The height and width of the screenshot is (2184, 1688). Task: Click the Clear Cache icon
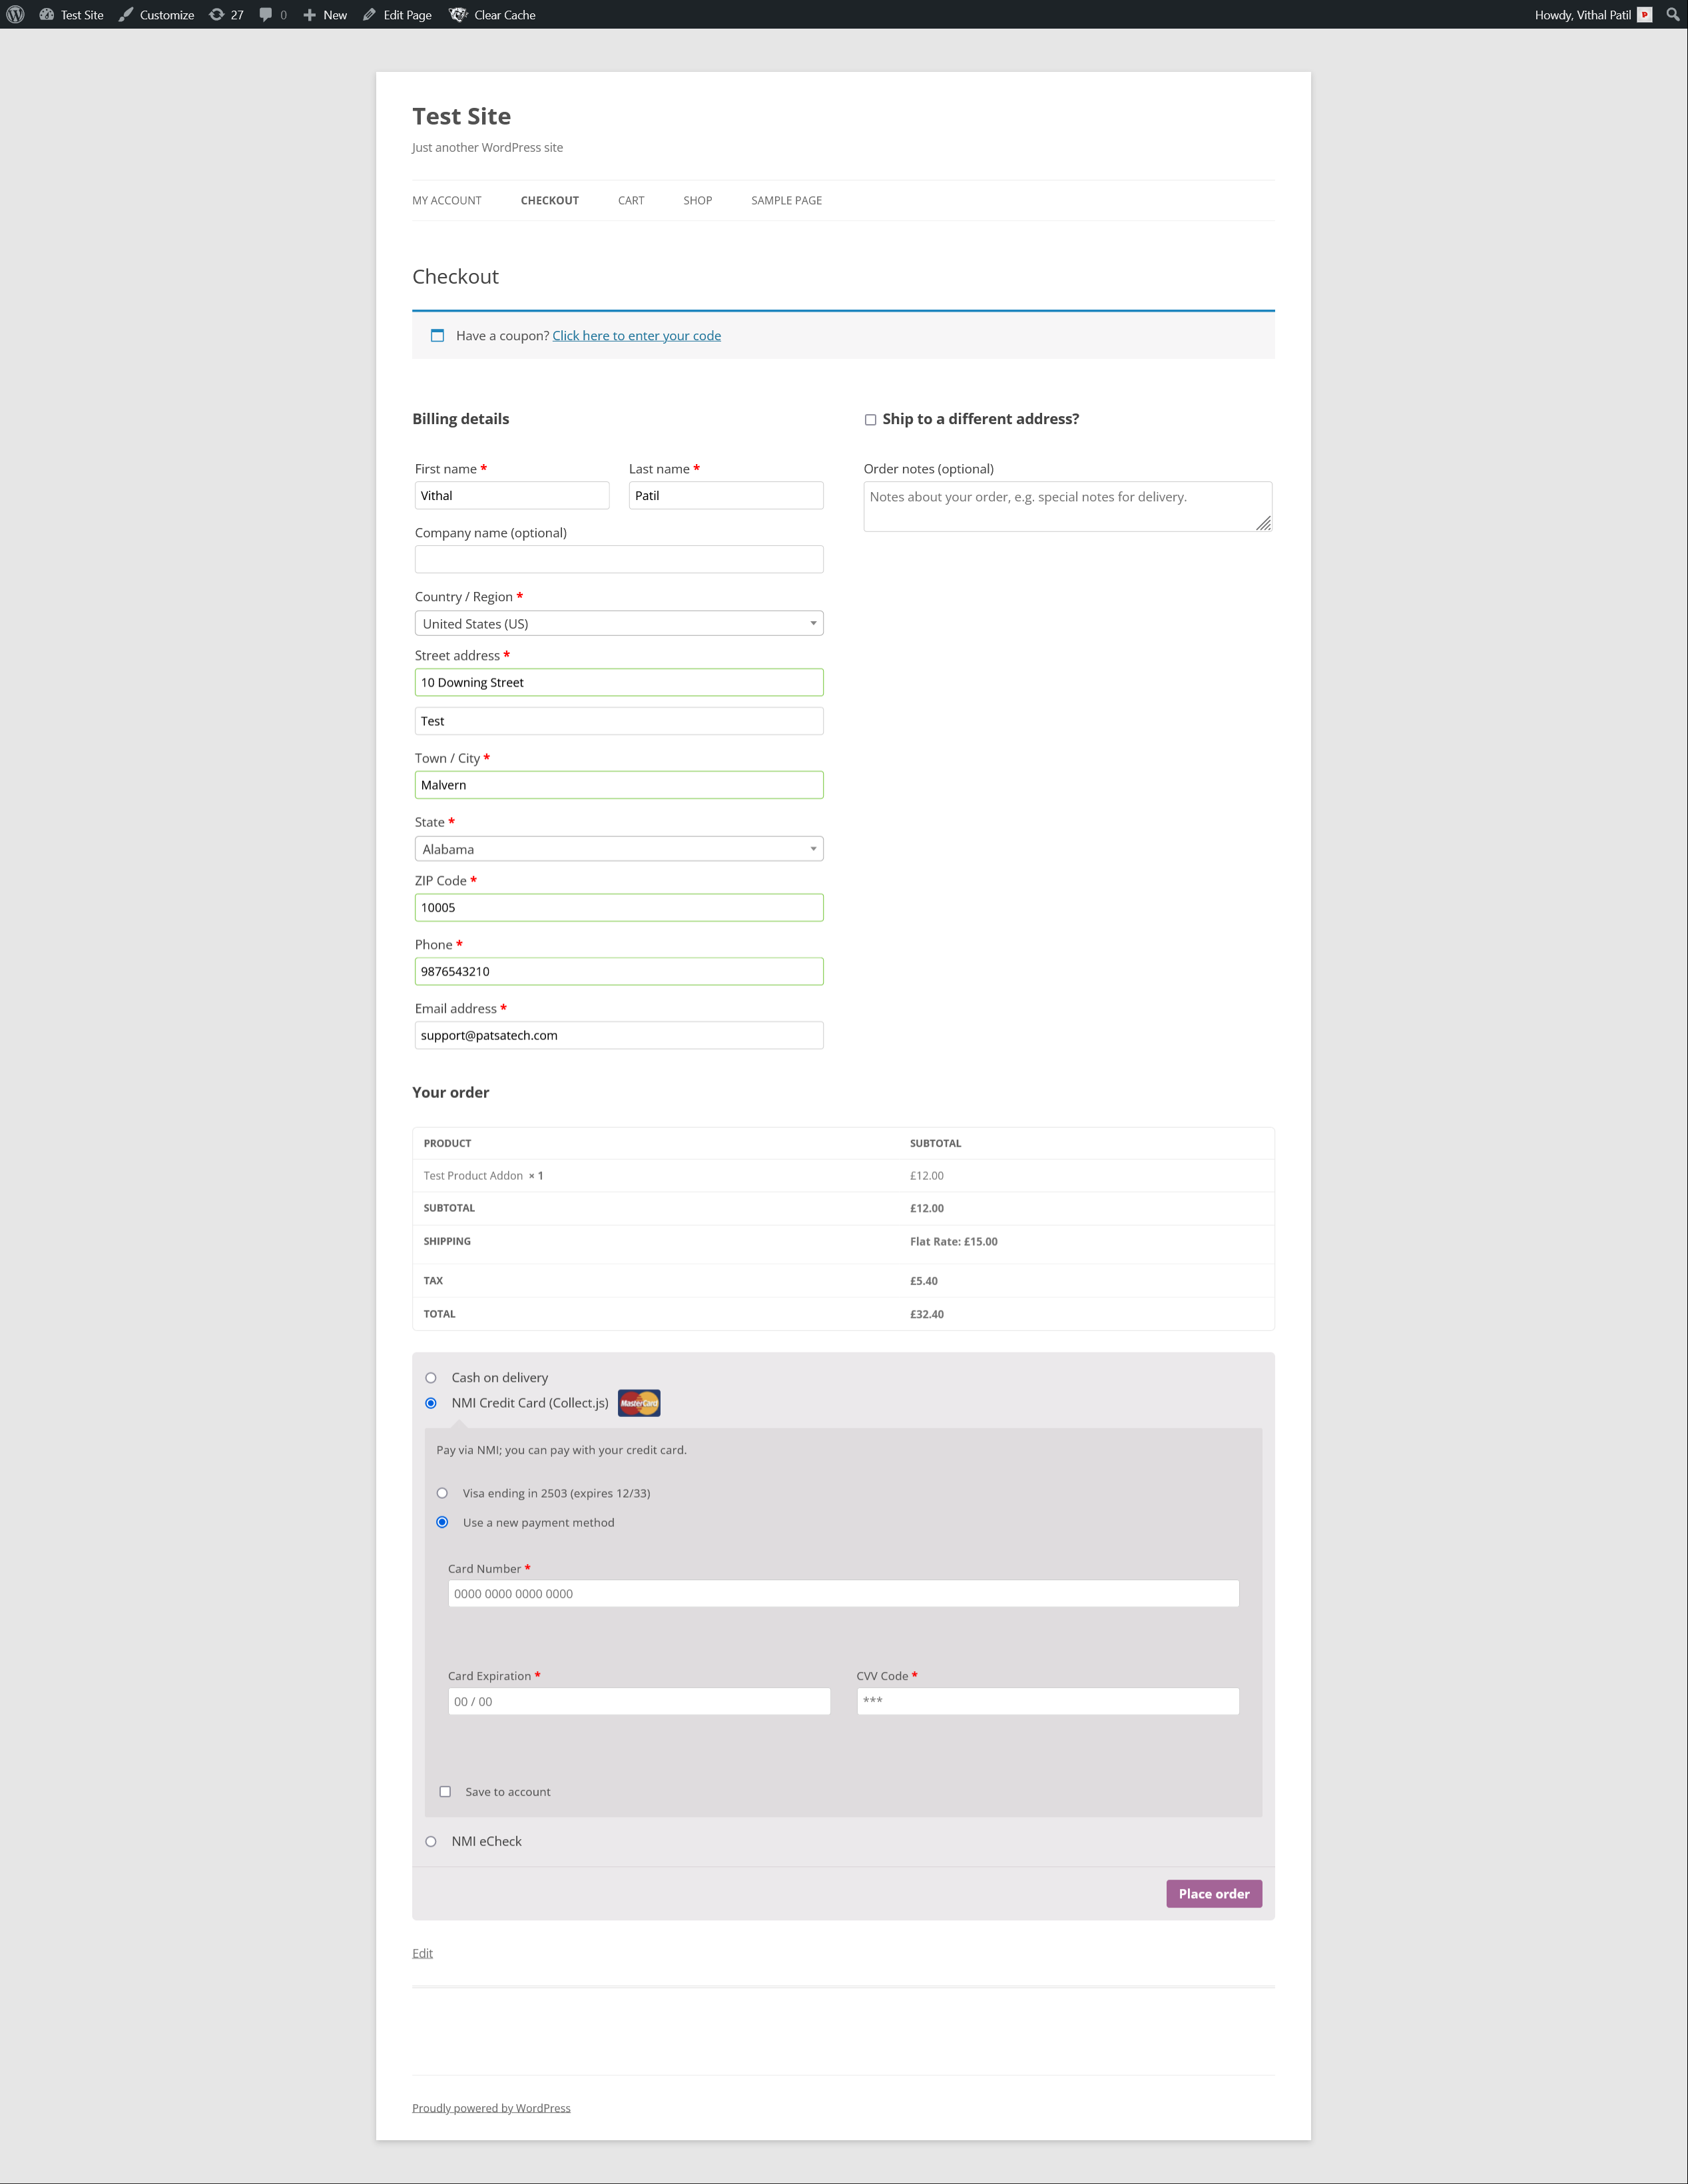pos(458,15)
